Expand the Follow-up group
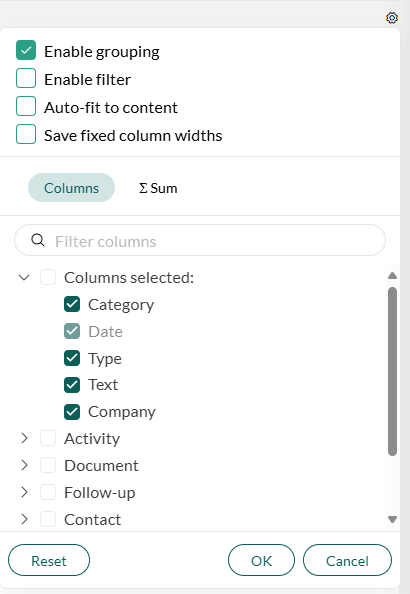This screenshot has height=594, width=410. [x=24, y=492]
